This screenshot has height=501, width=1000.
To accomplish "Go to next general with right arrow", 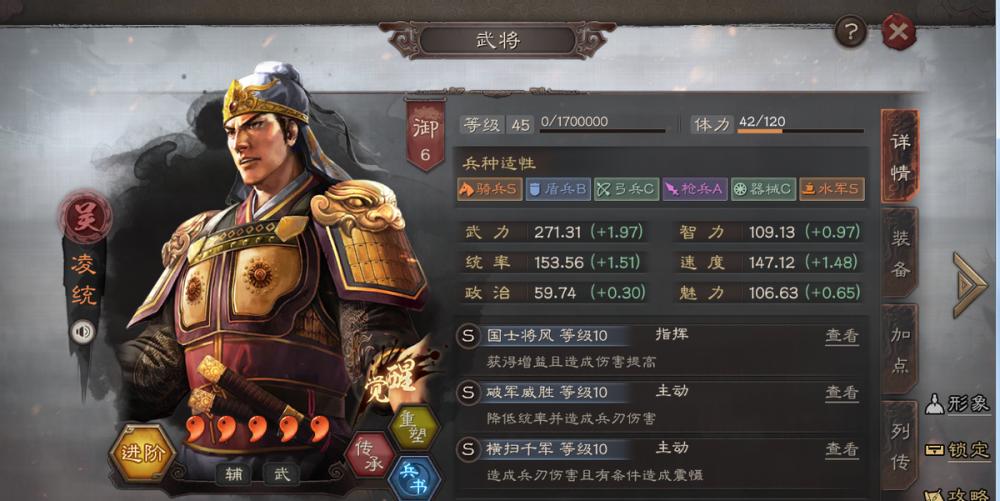I will click(970, 284).
